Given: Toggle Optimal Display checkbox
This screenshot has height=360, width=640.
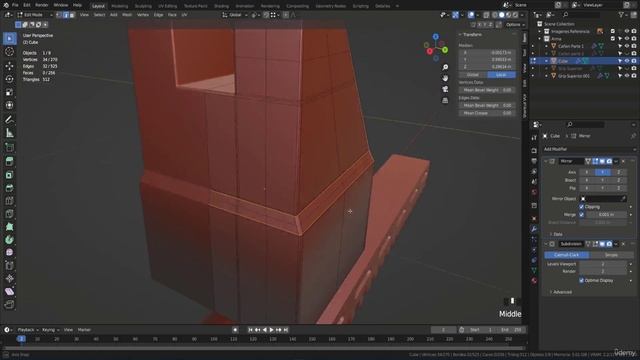Looking at the screenshot, I should [582, 280].
